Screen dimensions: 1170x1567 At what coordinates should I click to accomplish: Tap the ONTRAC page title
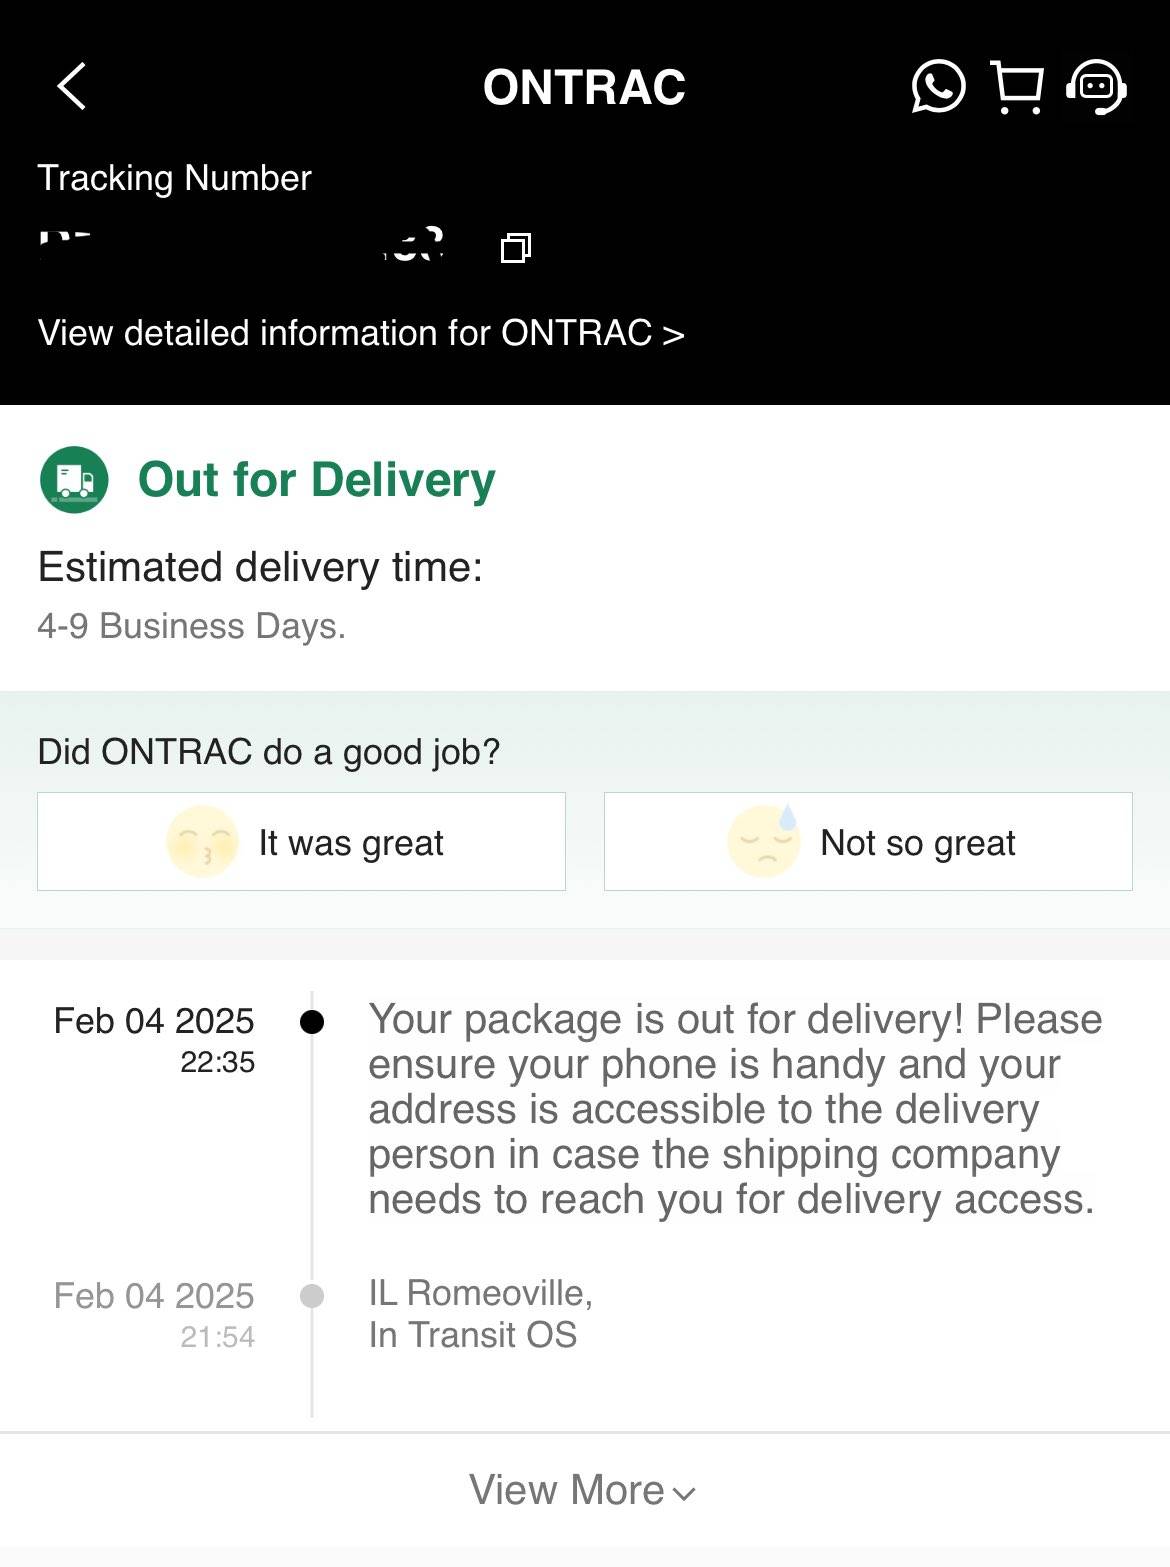tap(584, 88)
